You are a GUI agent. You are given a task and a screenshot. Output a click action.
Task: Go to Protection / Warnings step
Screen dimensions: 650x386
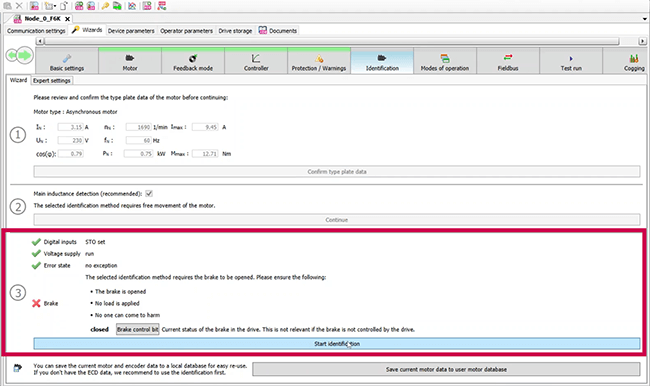[319, 61]
